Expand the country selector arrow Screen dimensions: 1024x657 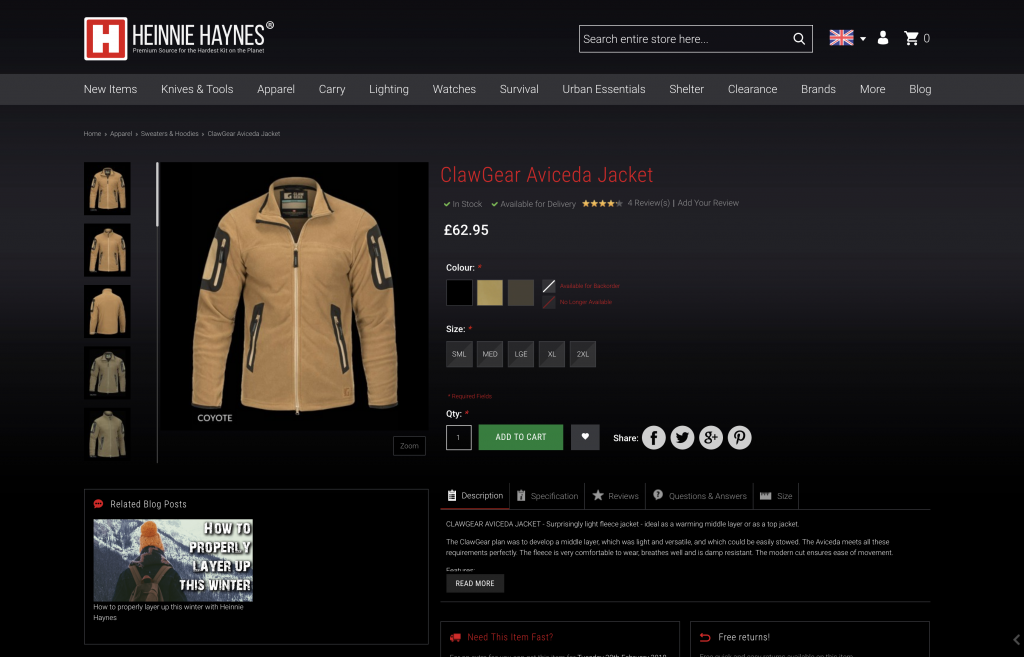(863, 39)
